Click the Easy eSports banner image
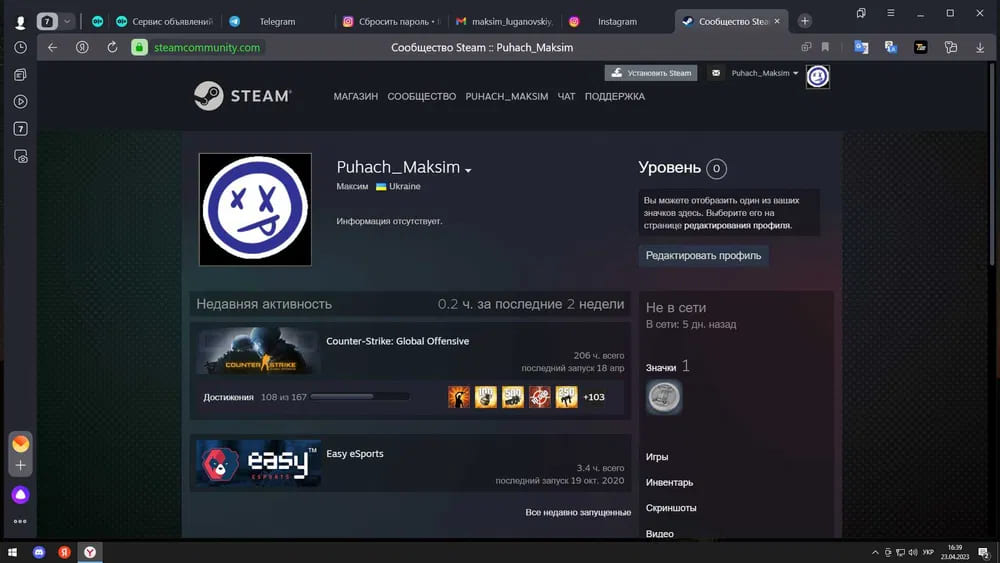 pyautogui.click(x=258, y=464)
